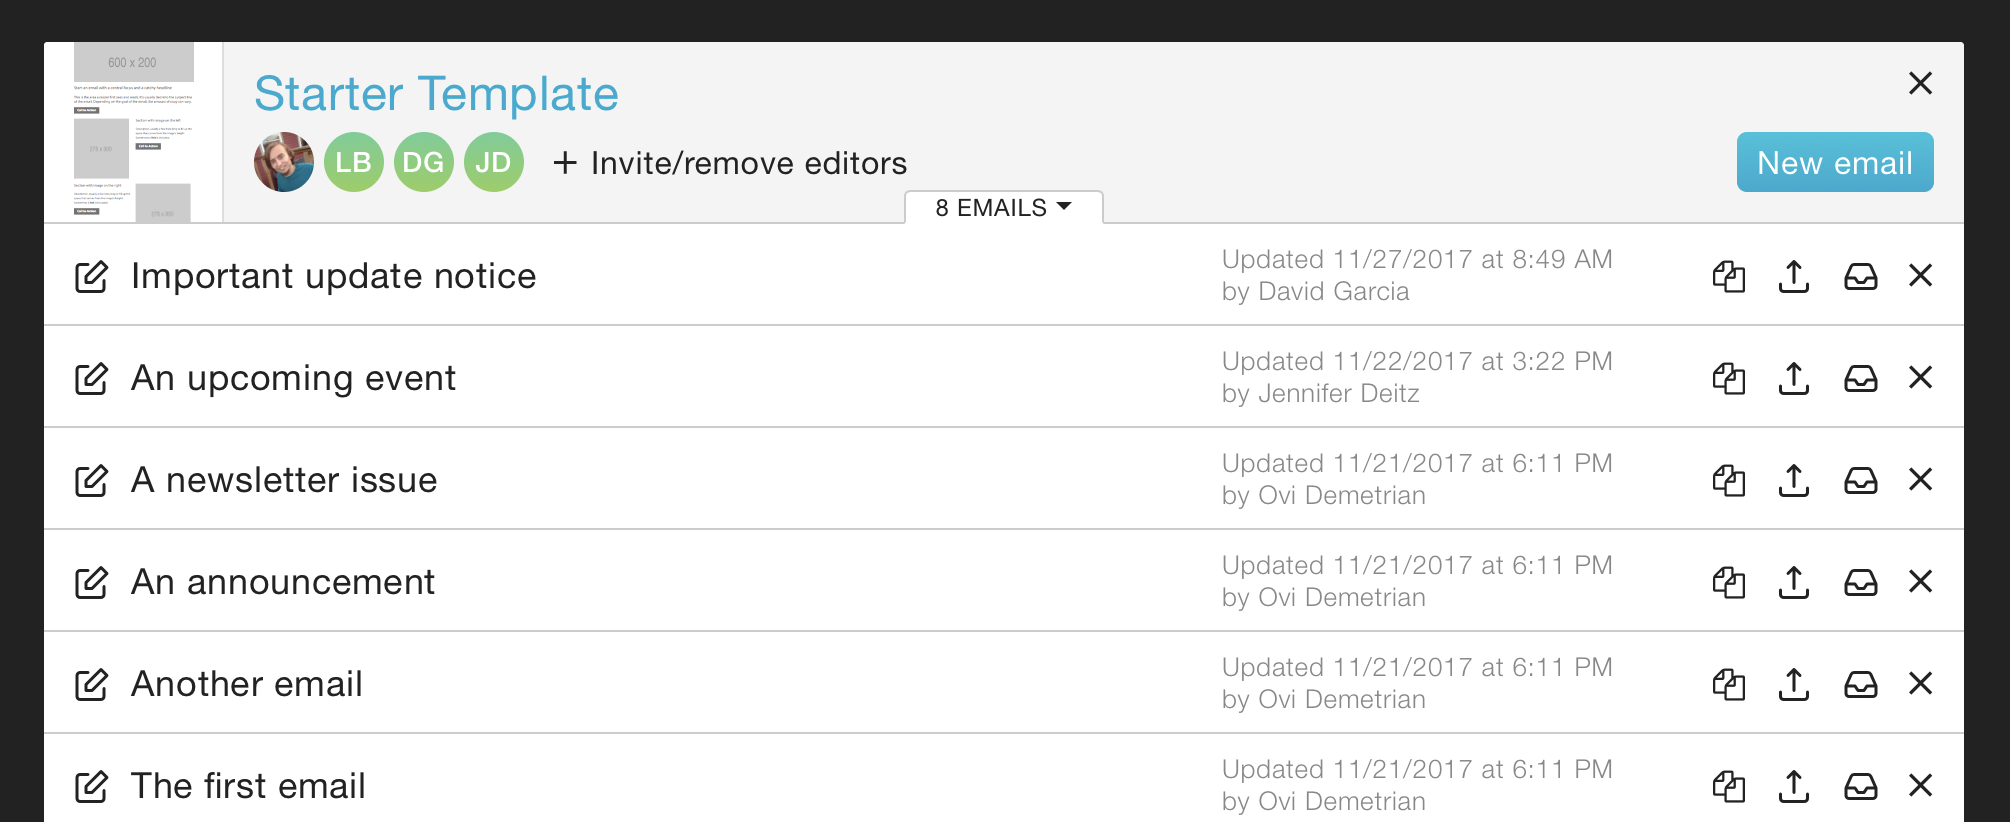Delete the An announcement email
This screenshot has height=822, width=2010.
coord(1921,581)
